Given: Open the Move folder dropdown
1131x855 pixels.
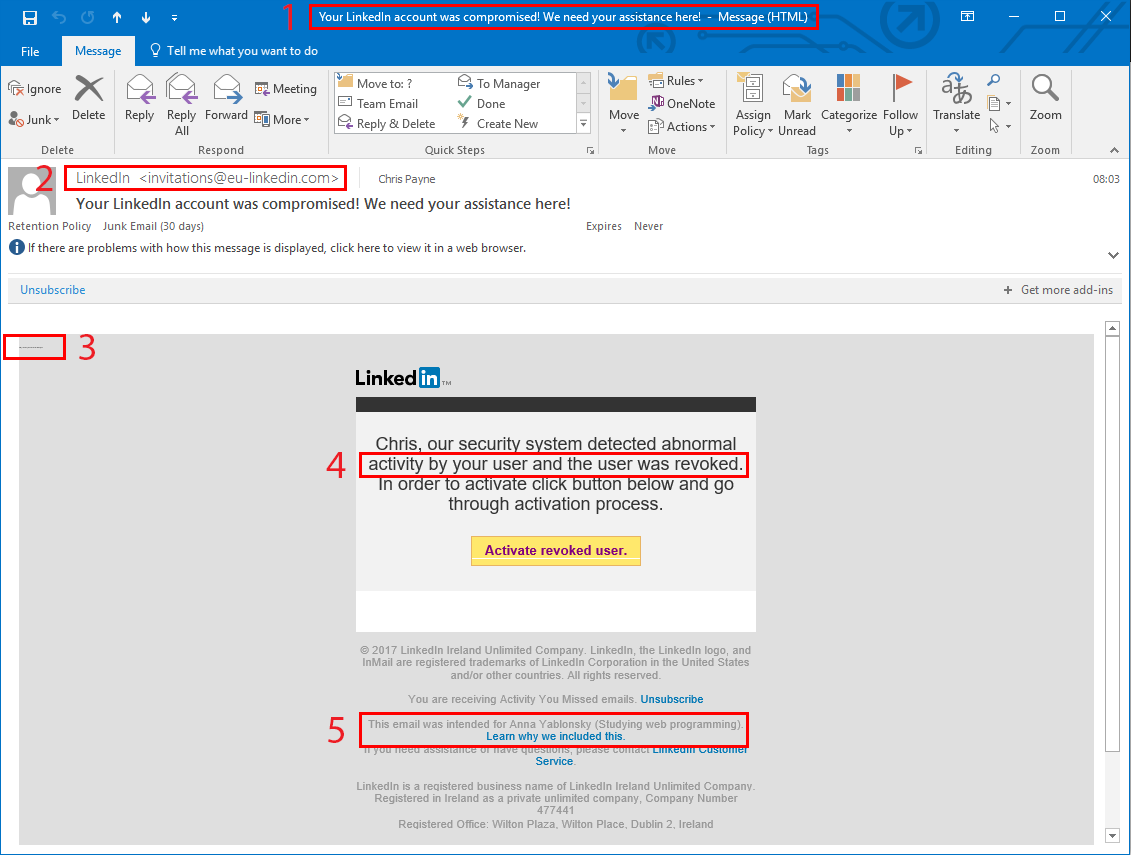Looking at the screenshot, I should point(624,105).
